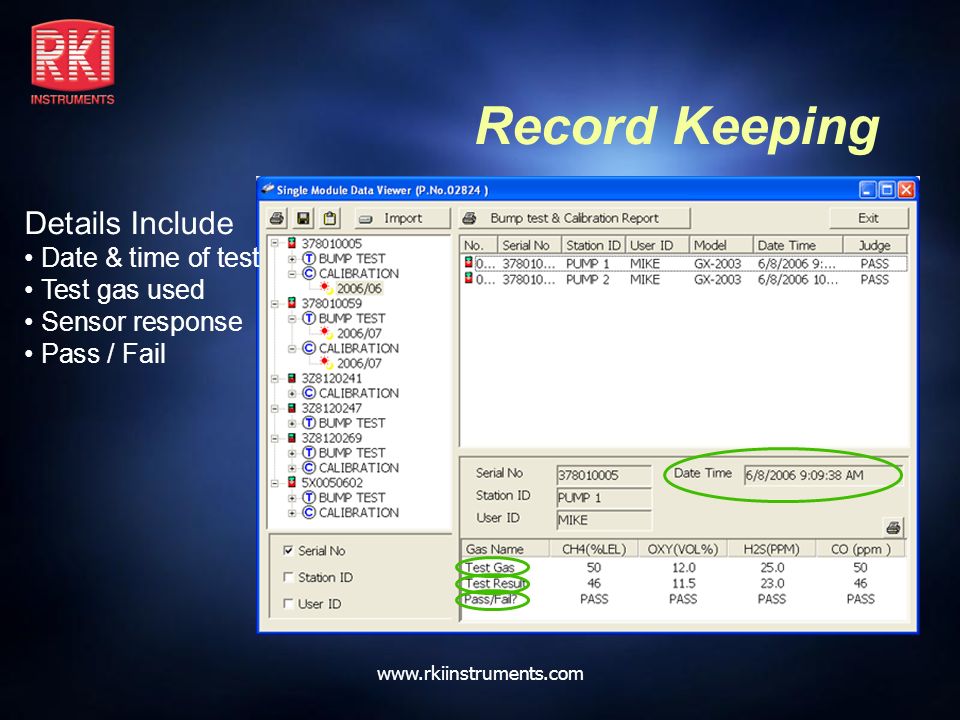Select the BUMP TEST icon under 378010005
The width and height of the screenshot is (960, 720).
point(309,258)
